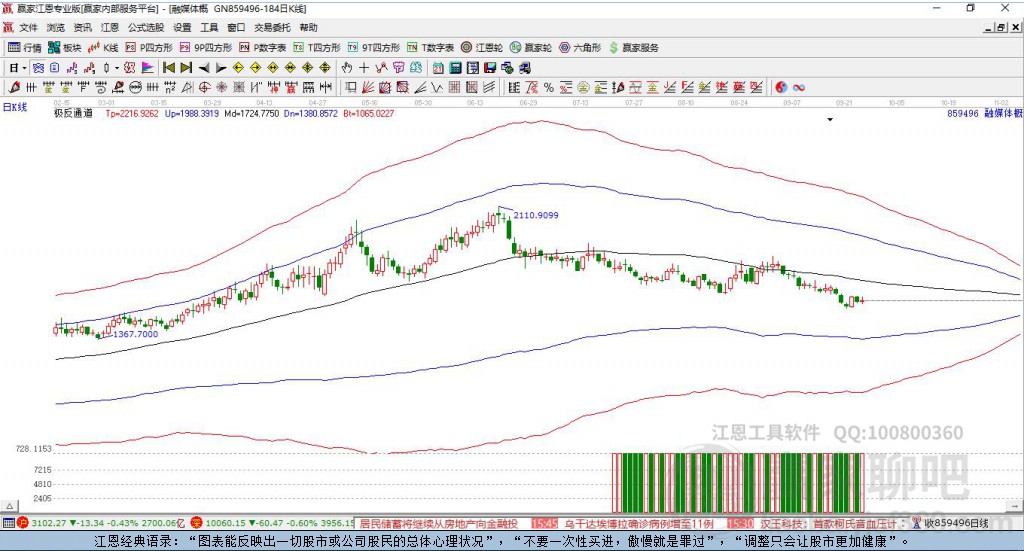
Task: Open the 资讯 menu
Action: 82,27
